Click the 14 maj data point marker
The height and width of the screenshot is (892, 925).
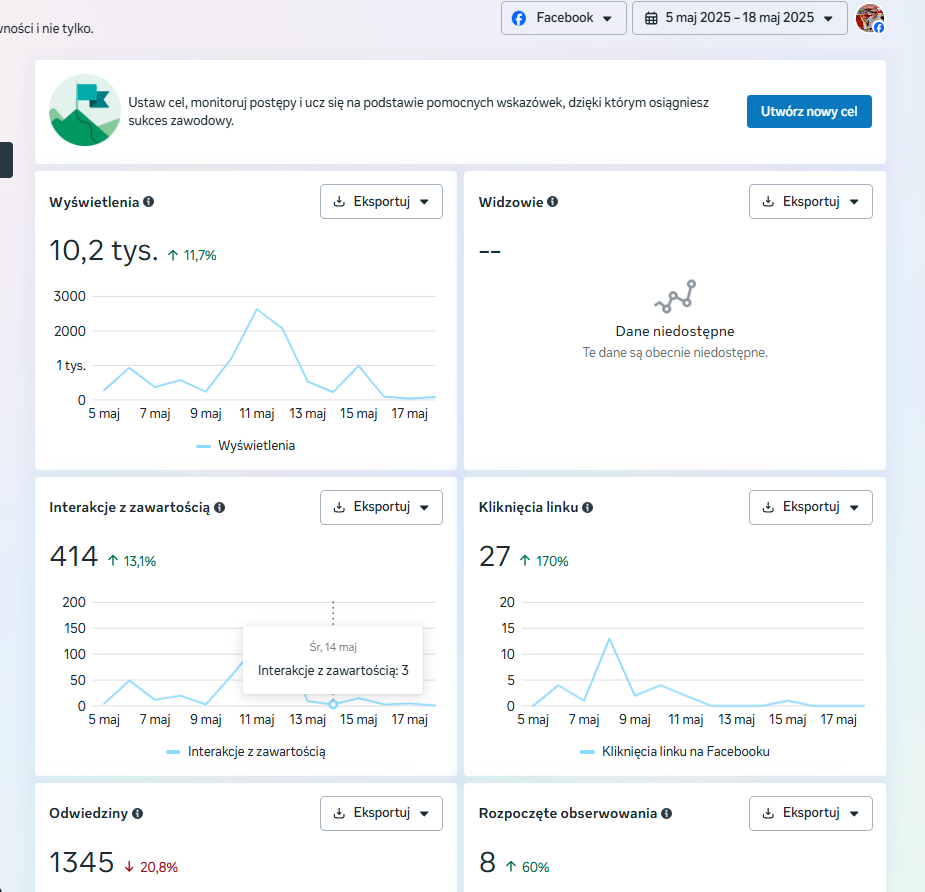[333, 705]
